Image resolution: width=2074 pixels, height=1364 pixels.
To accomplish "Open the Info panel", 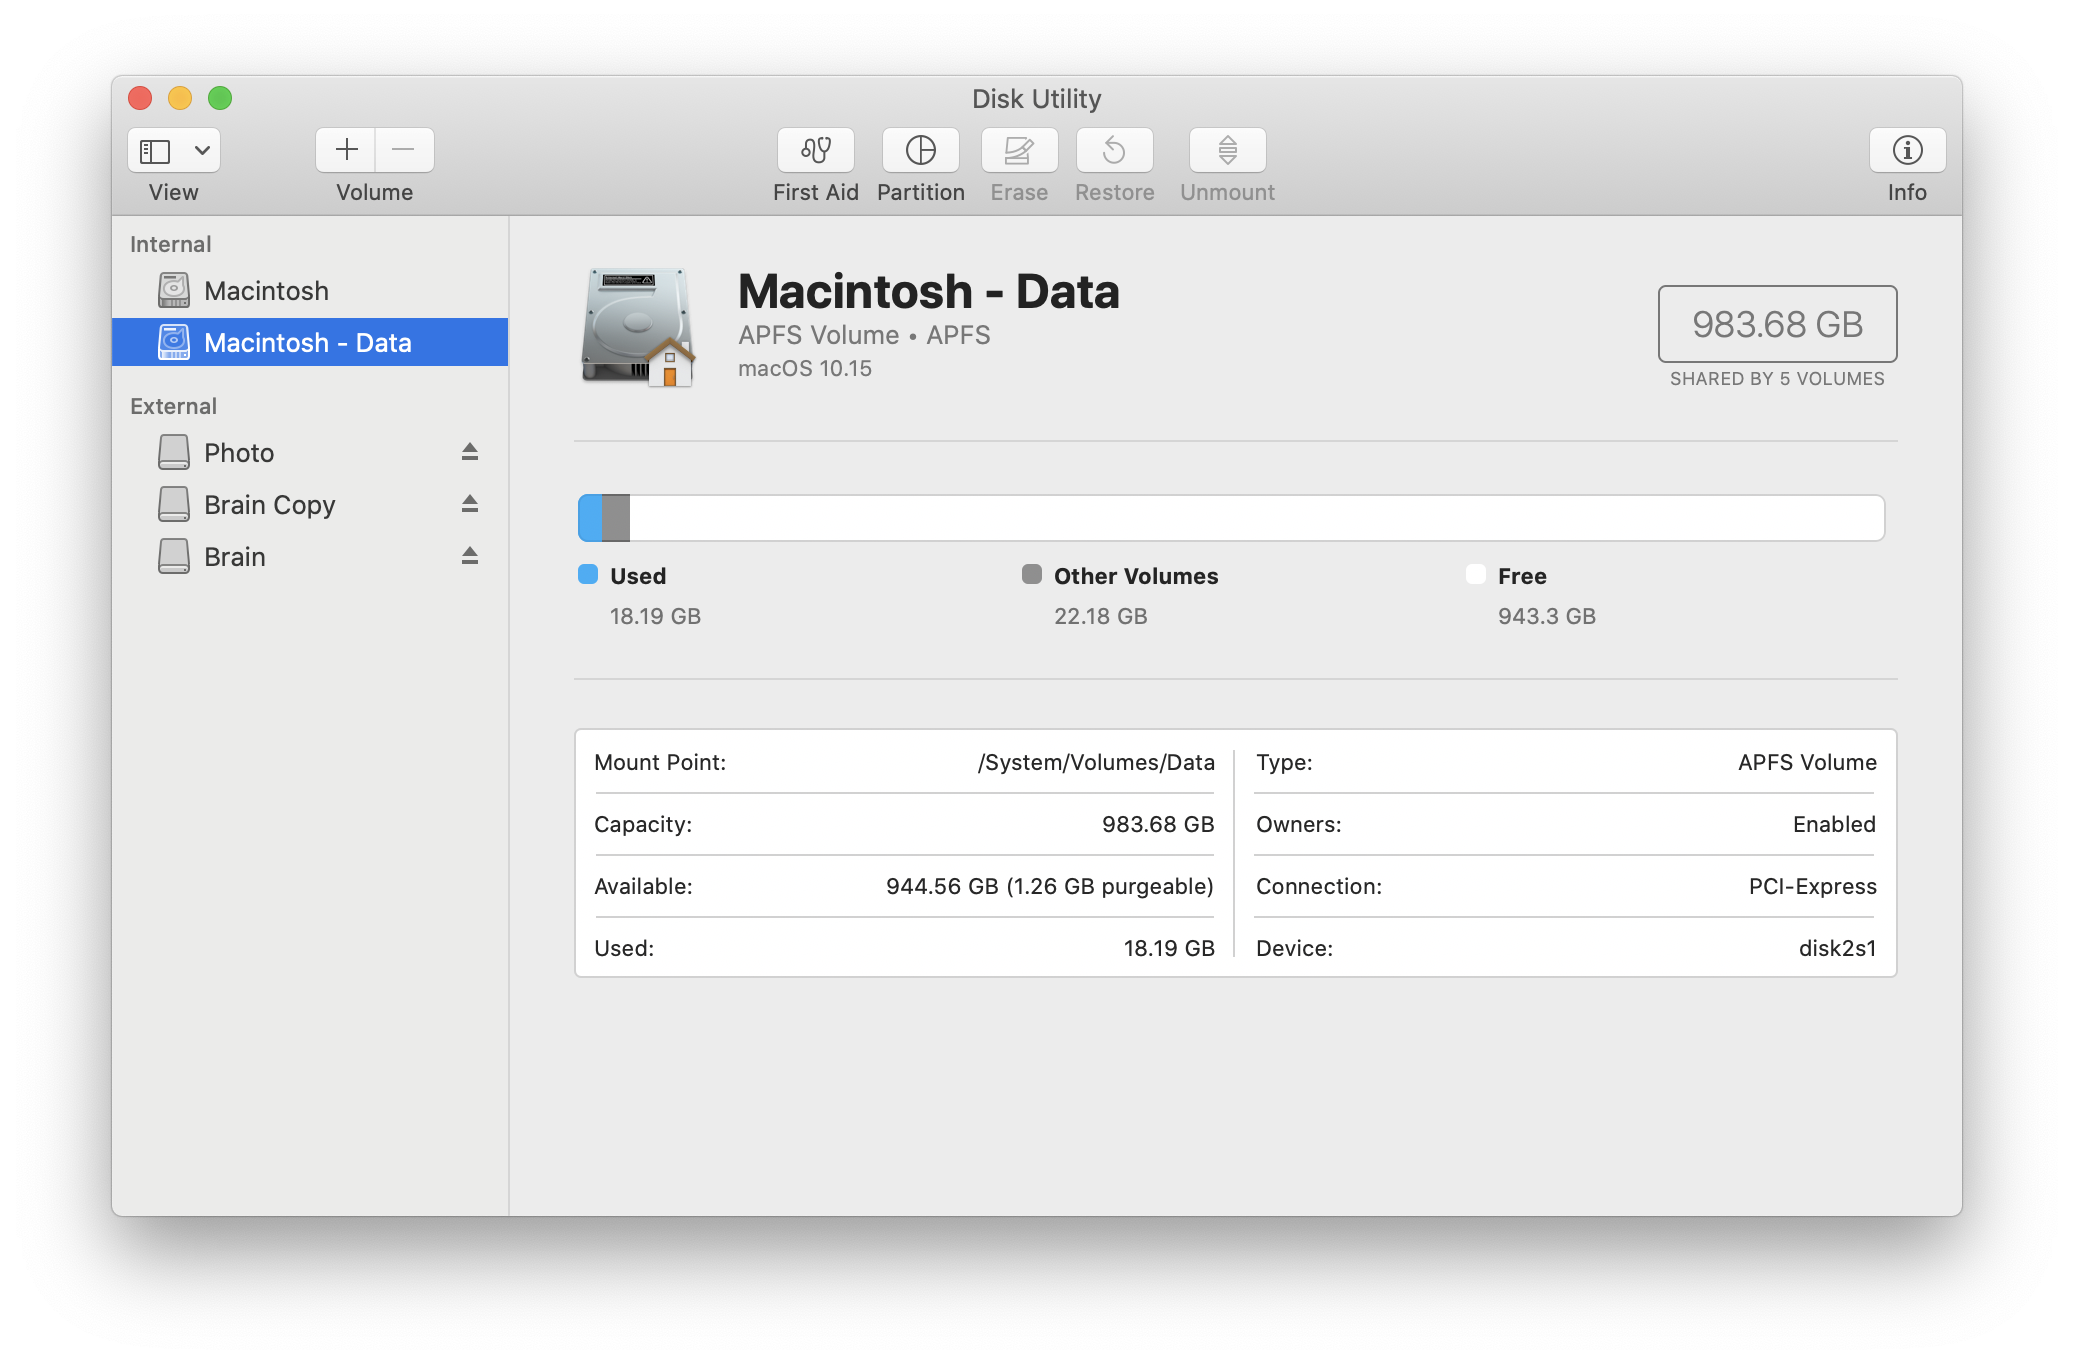I will [x=1906, y=151].
